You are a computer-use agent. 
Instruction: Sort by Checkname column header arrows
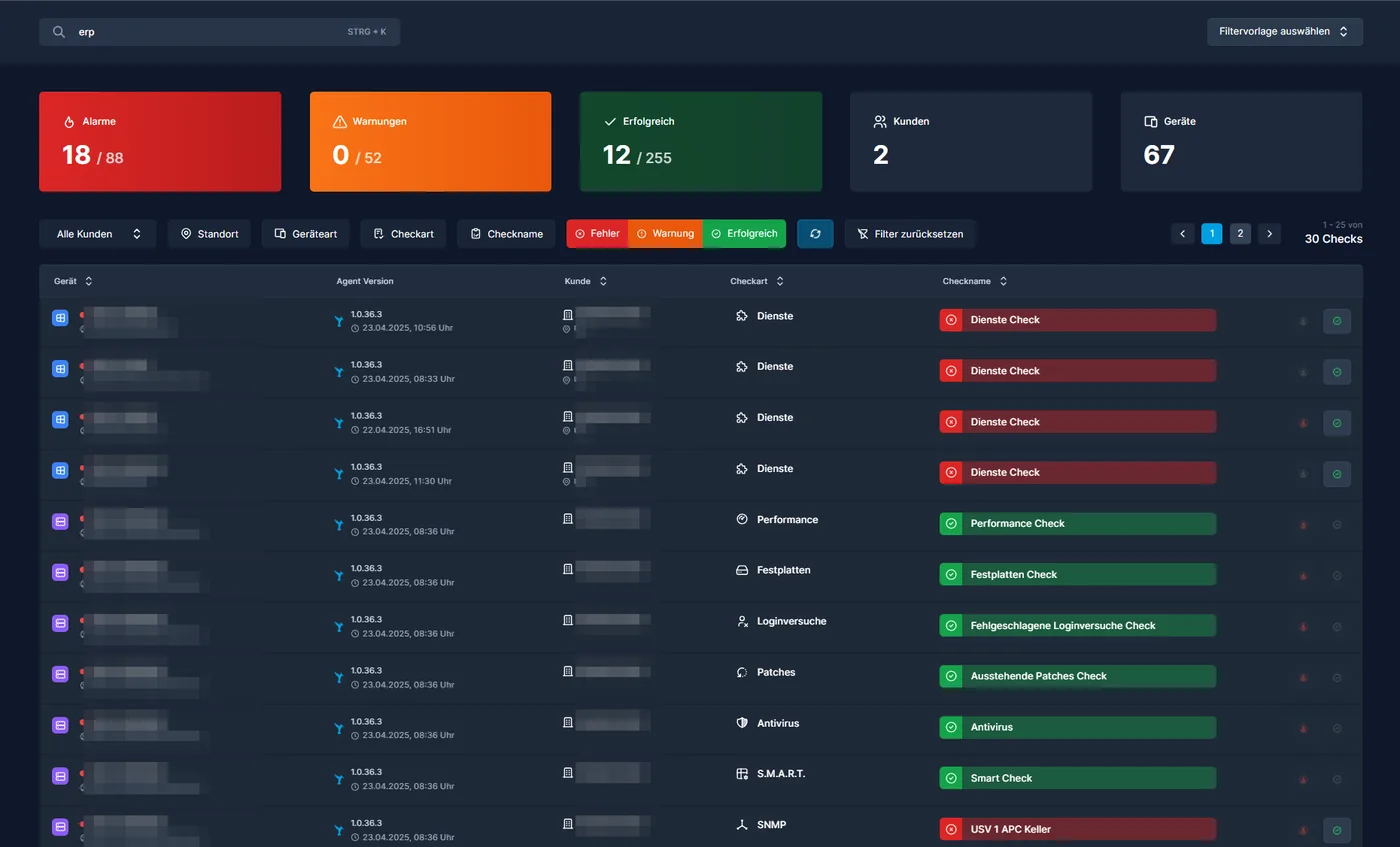pyautogui.click(x=1003, y=282)
